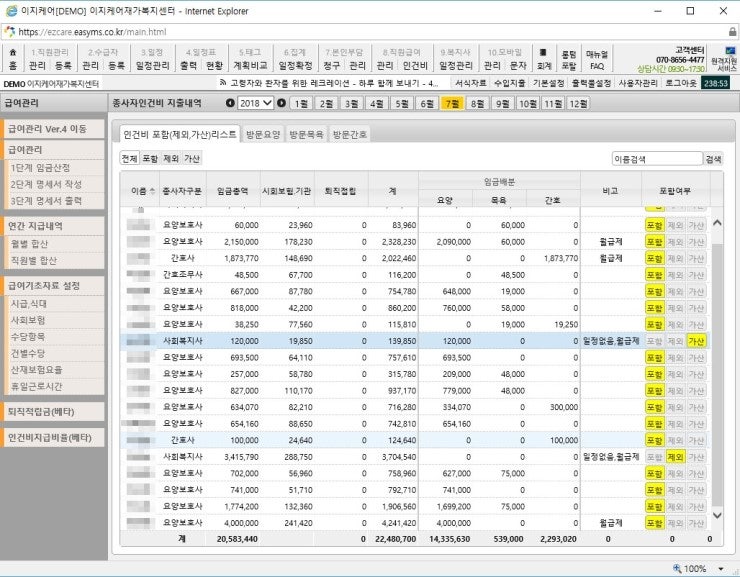The width and height of the screenshot is (740, 577).
Task: Toggle 포함 on the 사회복지사 120,000 row
Action: [x=655, y=341]
